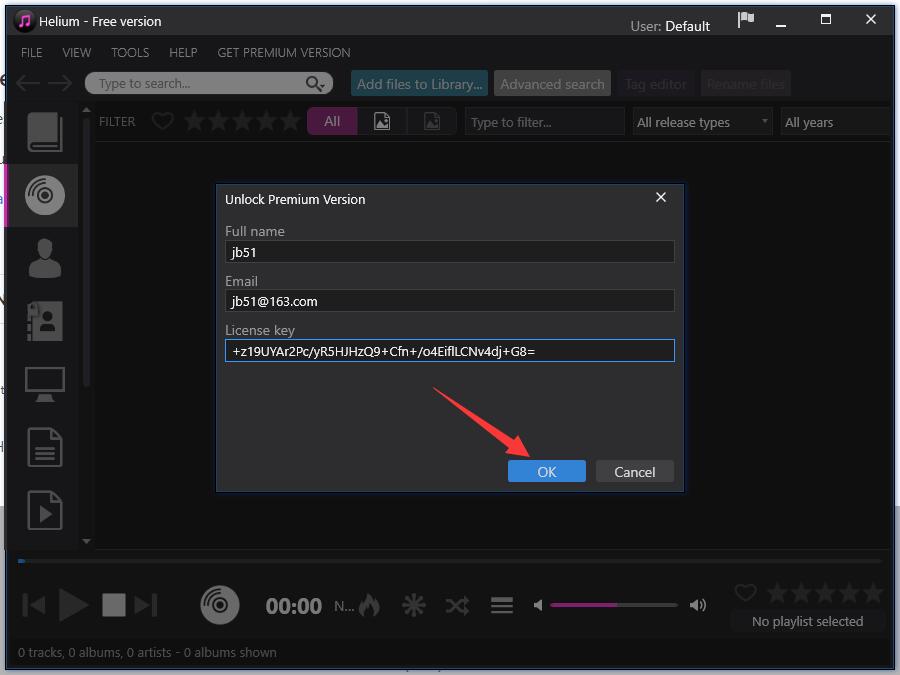Focus the Type to filter box
Screen dimensions: 900x675
(x=544, y=122)
